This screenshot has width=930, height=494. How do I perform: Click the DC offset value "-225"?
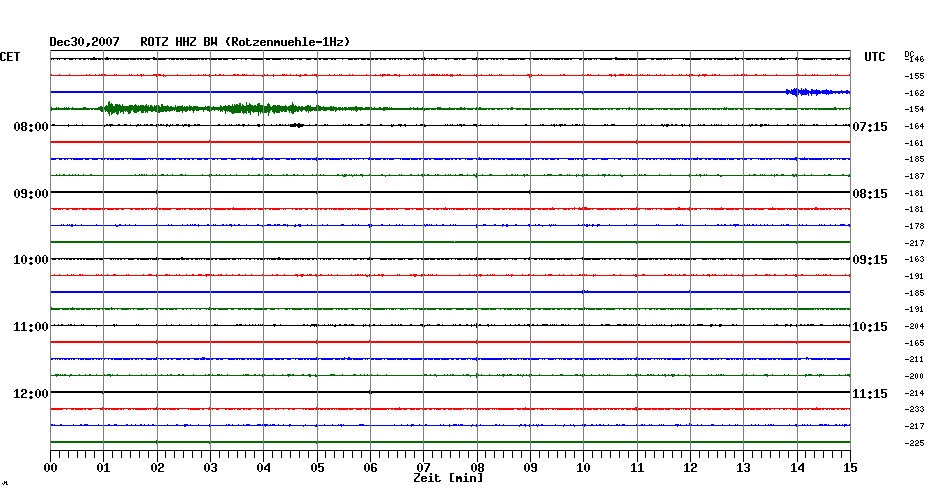point(915,443)
